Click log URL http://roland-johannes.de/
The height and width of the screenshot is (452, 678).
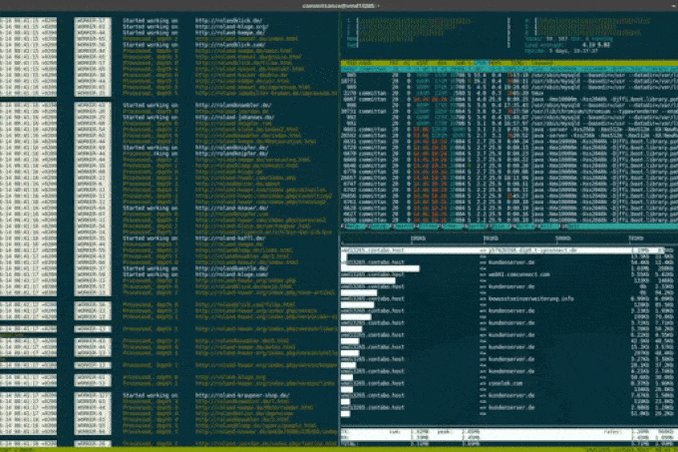pos(234,117)
